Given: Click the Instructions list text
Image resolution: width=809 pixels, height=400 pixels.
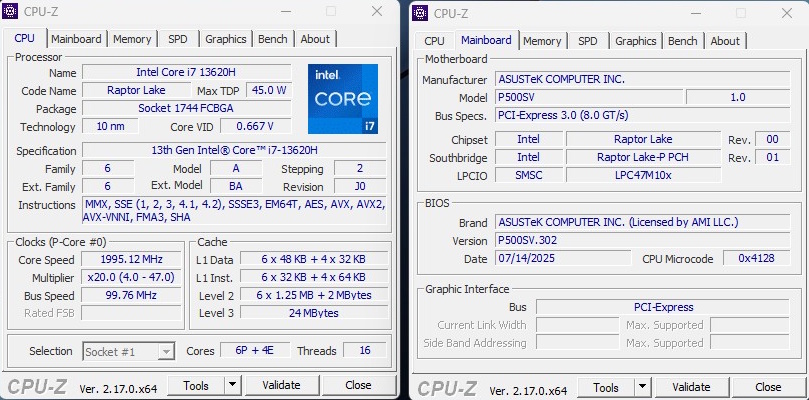Looking at the screenshot, I should (x=234, y=211).
